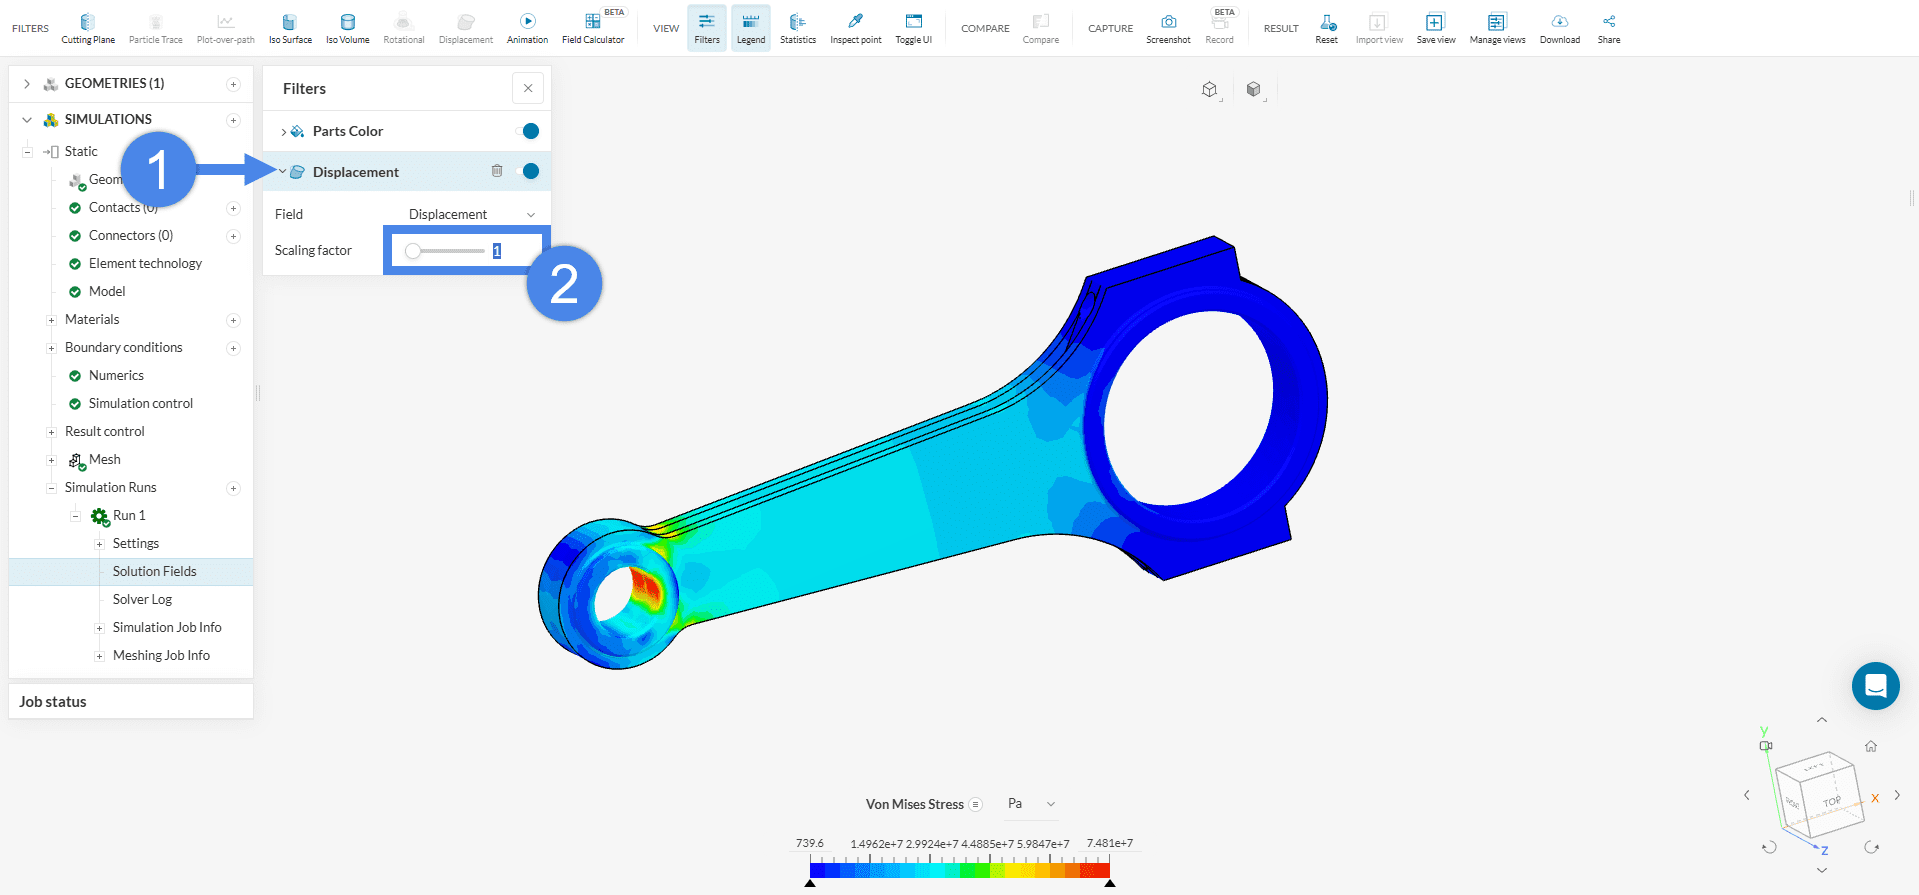Add an Iso Volume filter
Viewport: 1919px width, 895px height.
click(x=347, y=28)
